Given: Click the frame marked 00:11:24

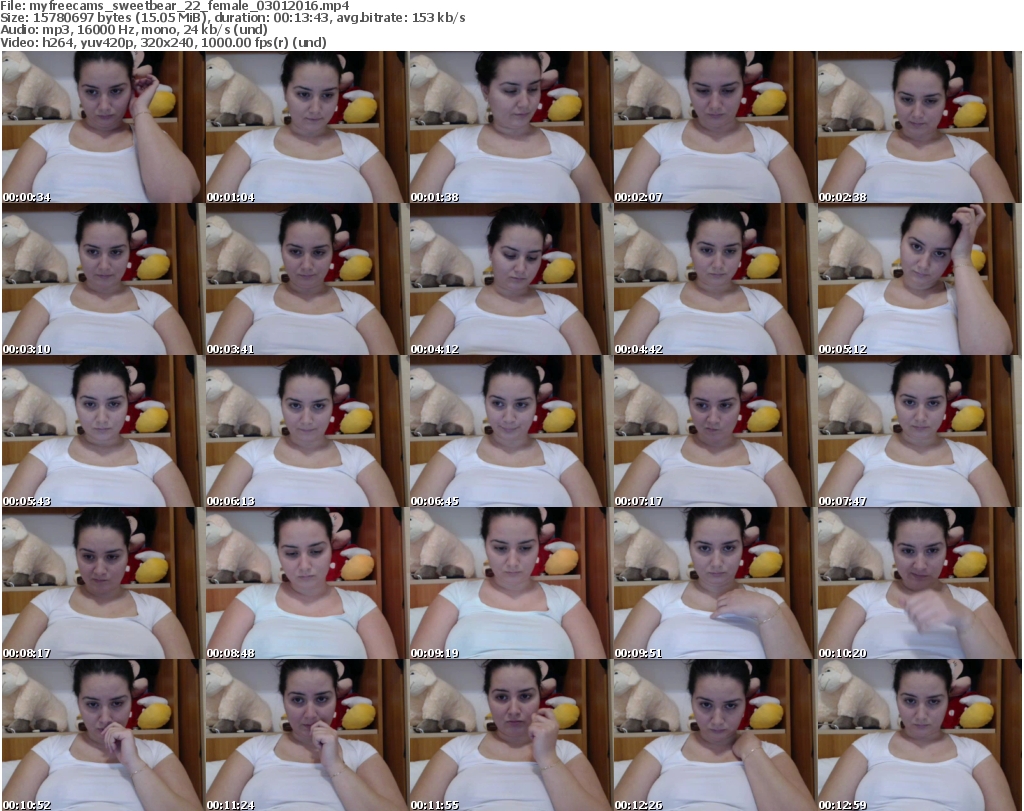Looking at the screenshot, I should pos(306,735).
